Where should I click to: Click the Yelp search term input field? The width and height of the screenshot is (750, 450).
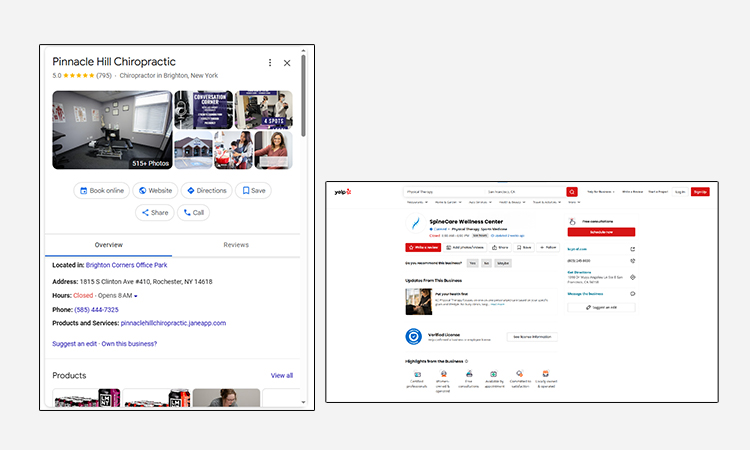(444, 192)
